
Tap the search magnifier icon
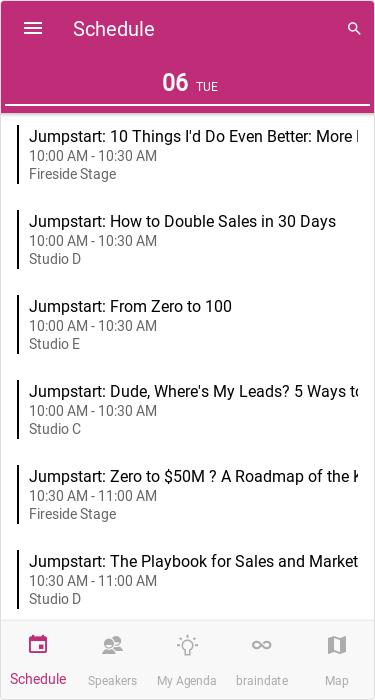click(354, 29)
